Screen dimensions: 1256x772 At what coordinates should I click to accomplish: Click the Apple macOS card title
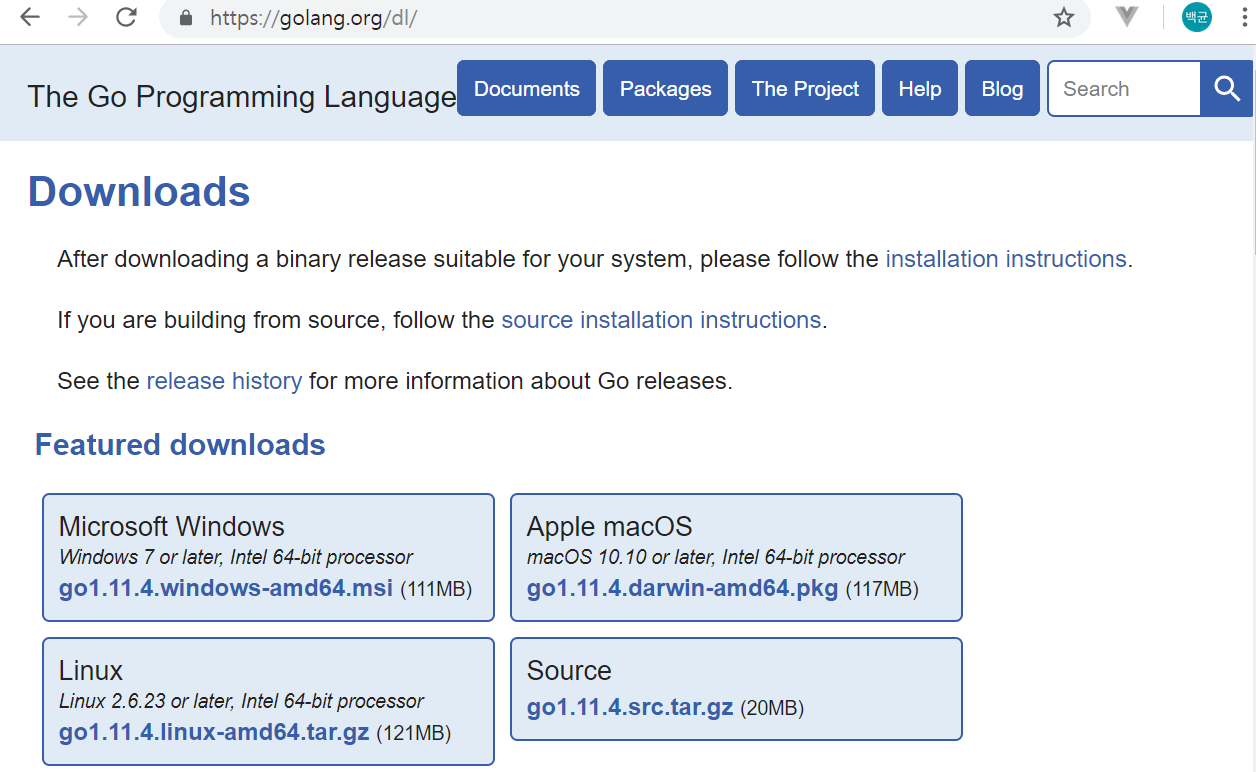[x=610, y=526]
